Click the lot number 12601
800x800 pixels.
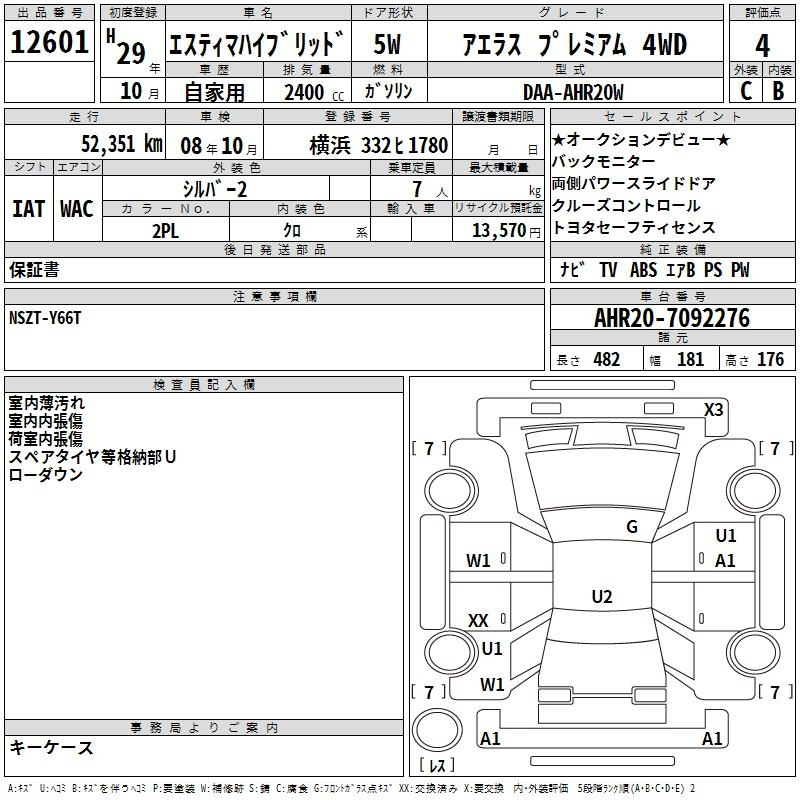click(49, 45)
